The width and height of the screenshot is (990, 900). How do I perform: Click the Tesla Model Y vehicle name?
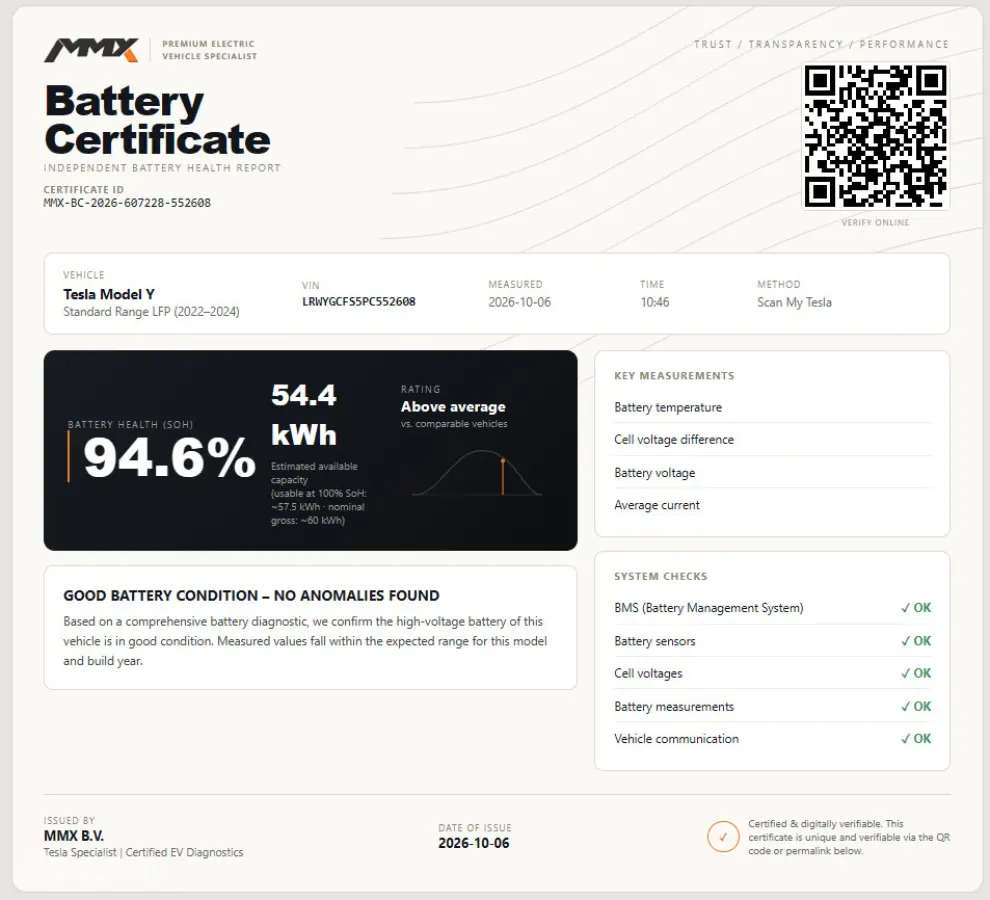[109, 294]
